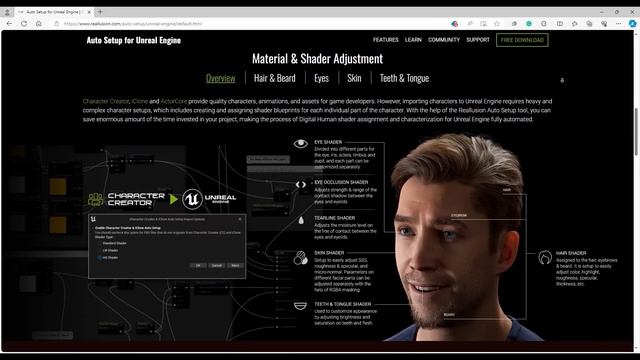Open the COMMUNITY menu item
This screenshot has width=640, height=360.
444,40
